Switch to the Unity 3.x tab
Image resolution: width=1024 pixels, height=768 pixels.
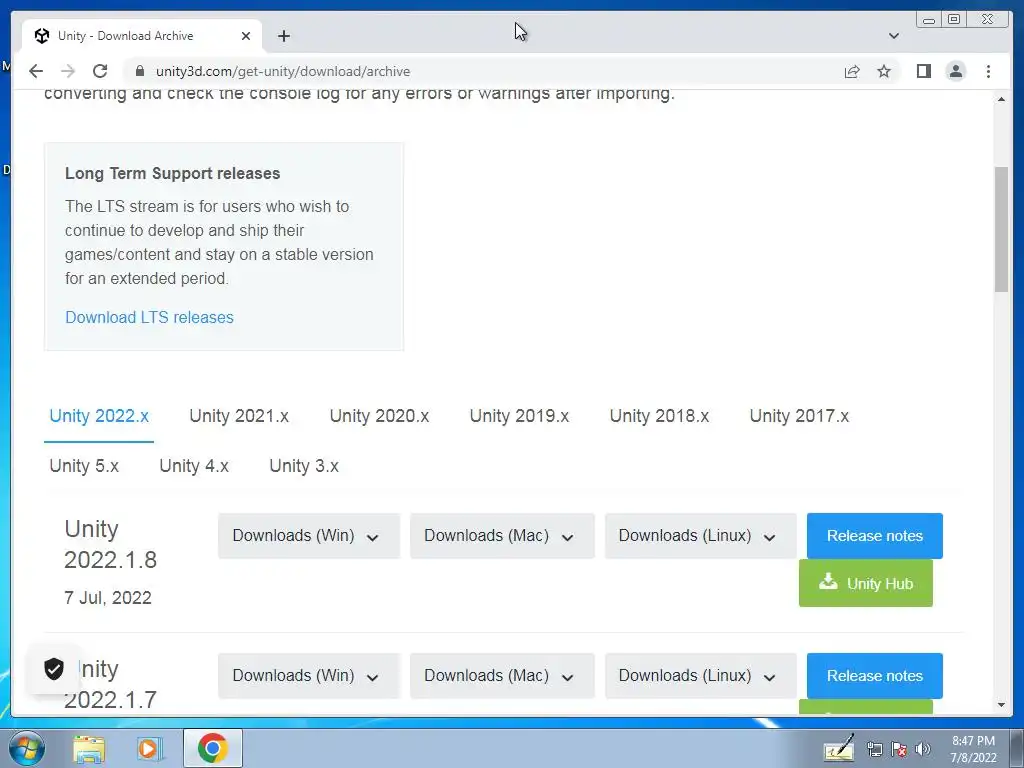tap(304, 466)
